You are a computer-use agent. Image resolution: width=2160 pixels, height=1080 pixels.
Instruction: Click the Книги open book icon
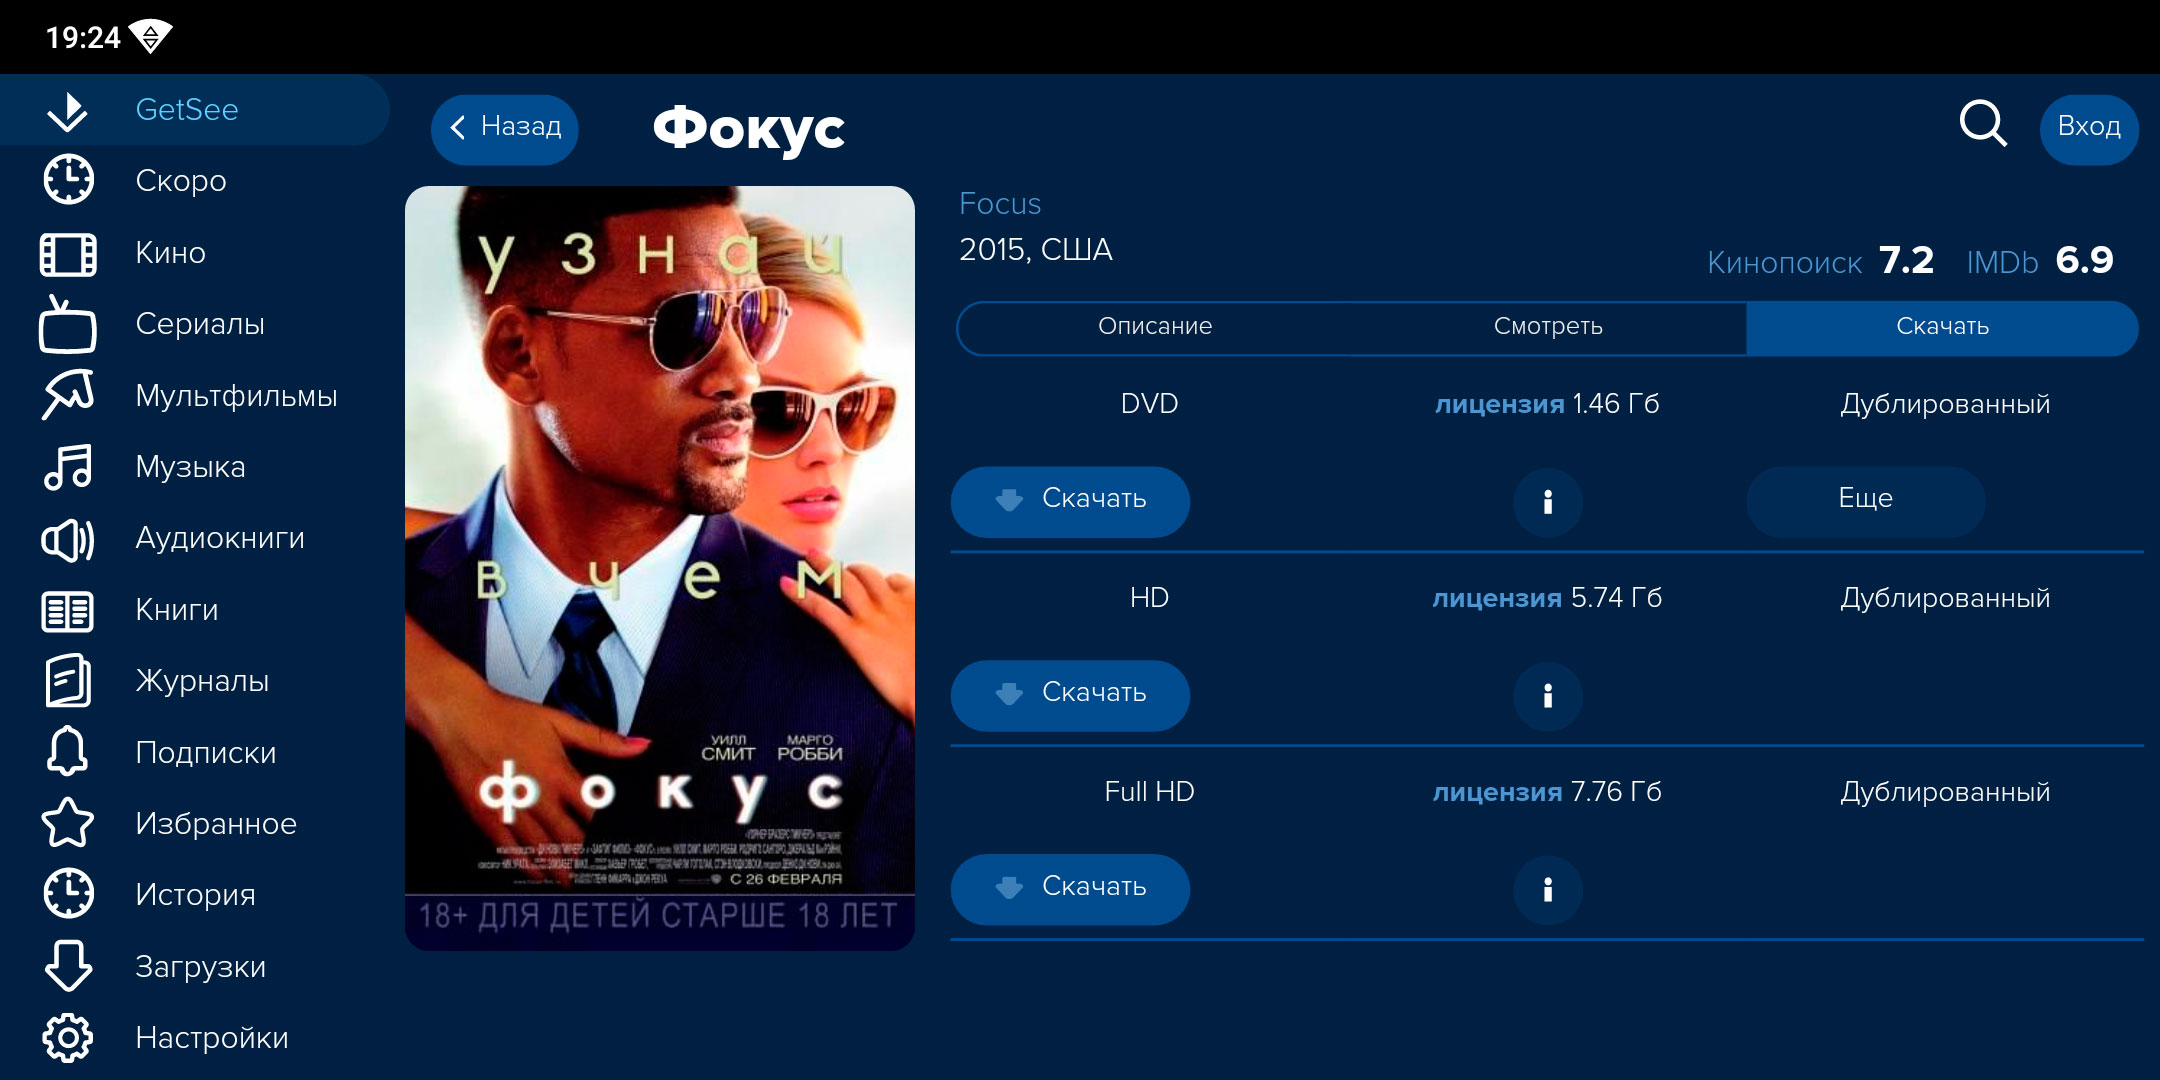tap(68, 610)
